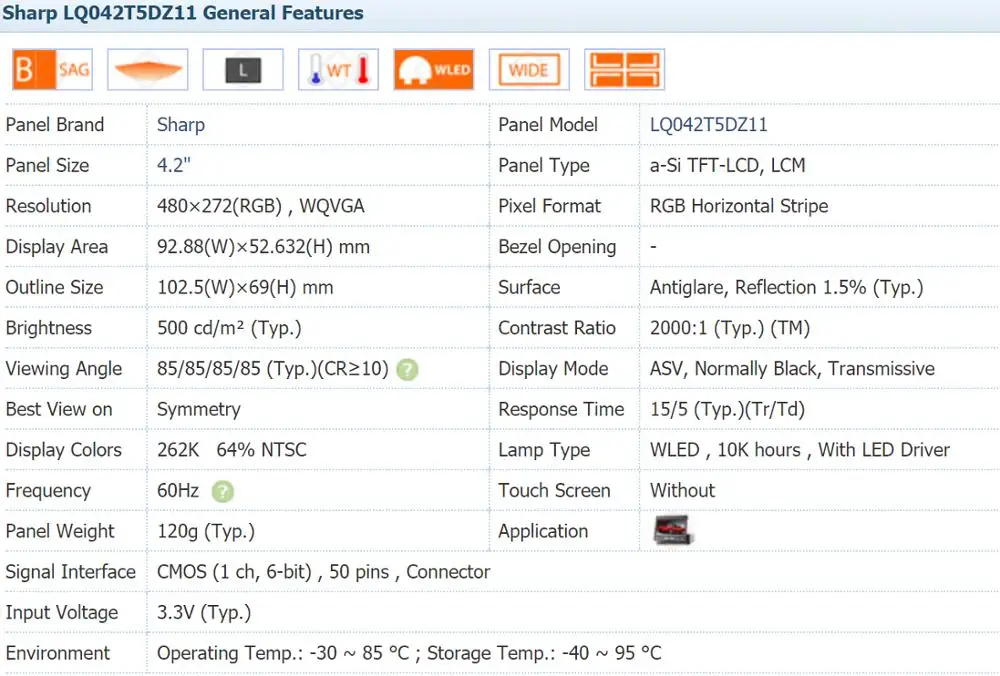The width and height of the screenshot is (1000, 676).
Task: Click the dark L landscape panel icon
Action: click(243, 70)
